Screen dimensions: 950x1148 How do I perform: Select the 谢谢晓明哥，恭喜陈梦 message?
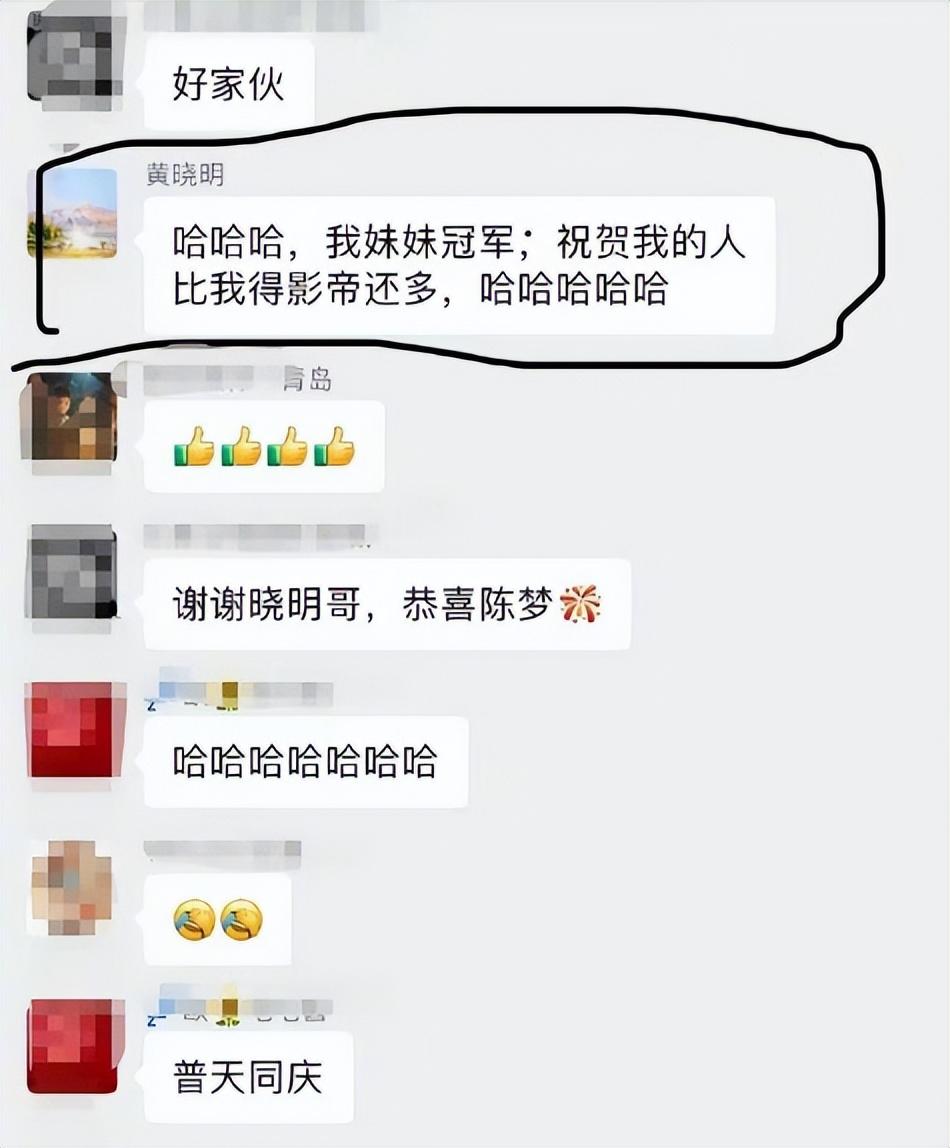click(387, 604)
